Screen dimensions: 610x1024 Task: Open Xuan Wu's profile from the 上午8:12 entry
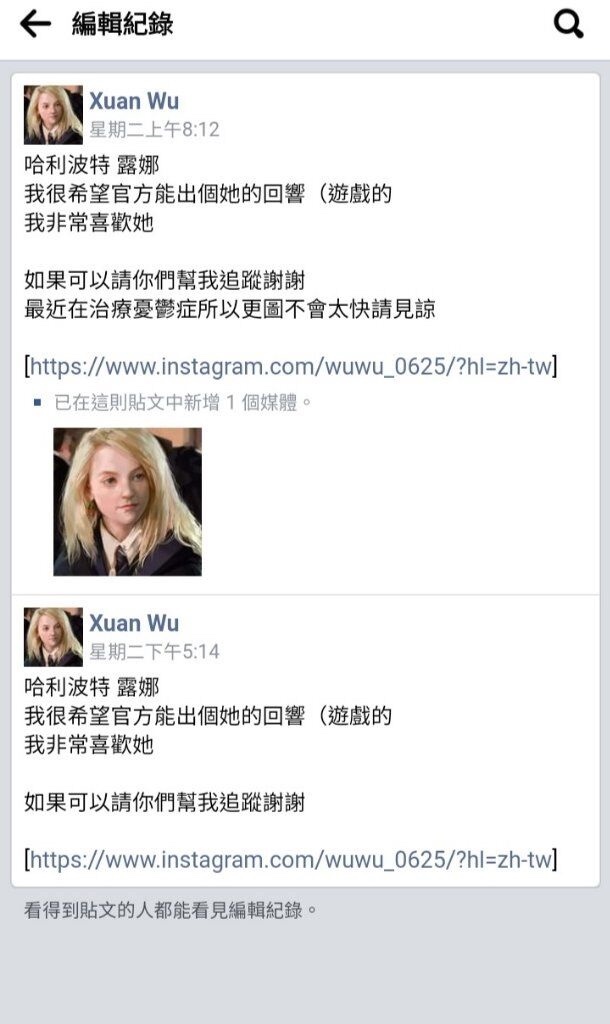pyautogui.click(x=134, y=101)
